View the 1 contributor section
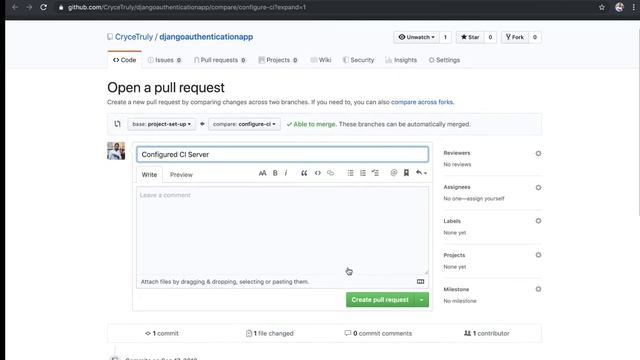The width and height of the screenshot is (640, 360). pyautogui.click(x=487, y=333)
